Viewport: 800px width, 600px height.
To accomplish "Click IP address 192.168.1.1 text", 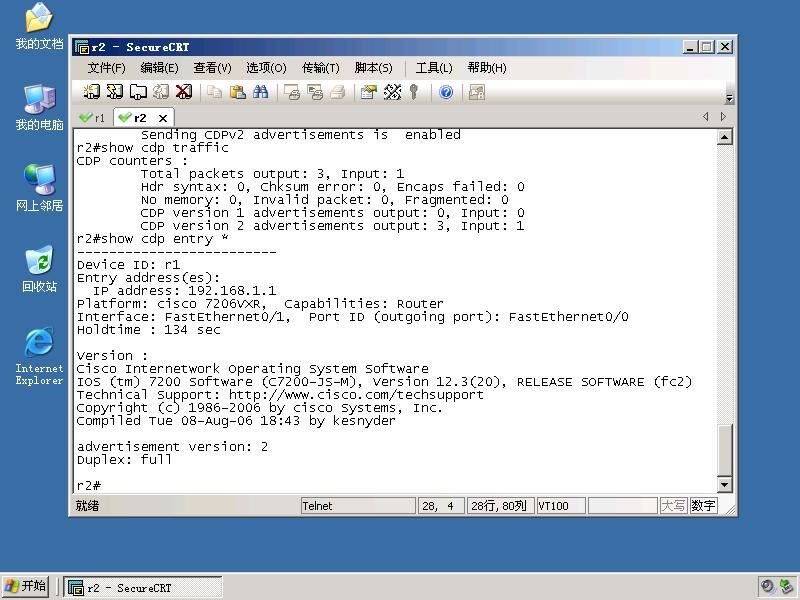I will 232,291.
